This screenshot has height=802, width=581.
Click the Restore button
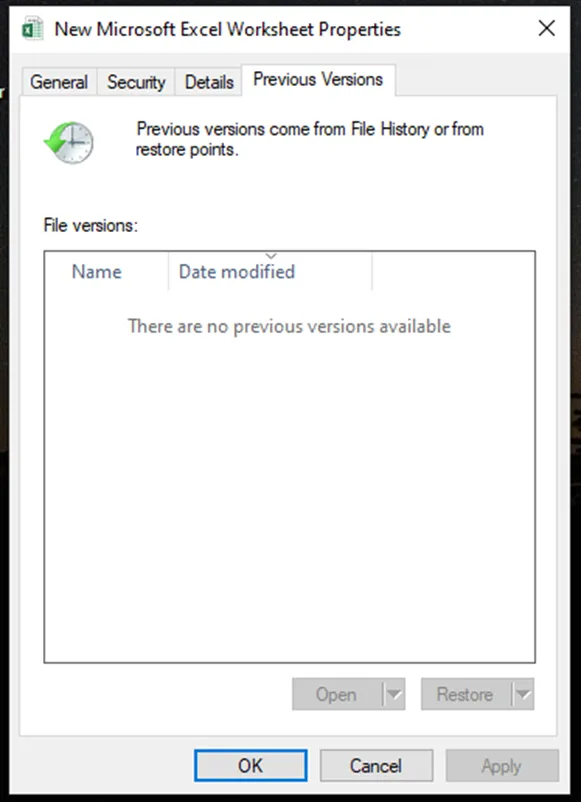[x=466, y=694]
